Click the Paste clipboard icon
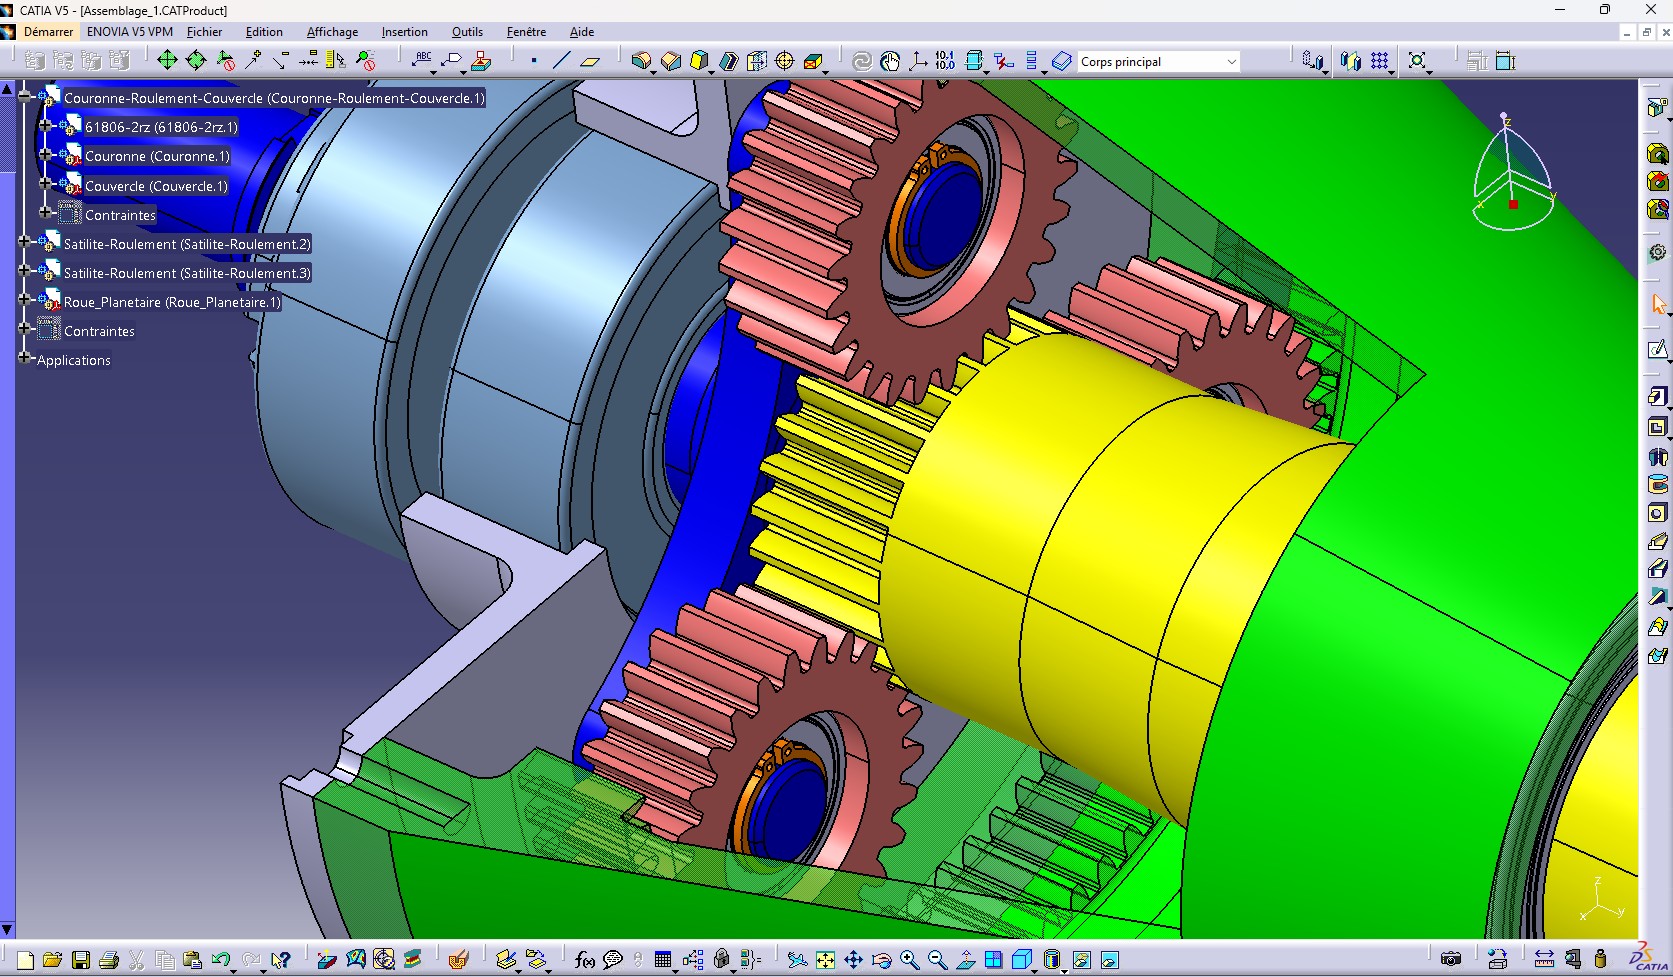Viewport: 1673px width, 977px height. [x=193, y=960]
